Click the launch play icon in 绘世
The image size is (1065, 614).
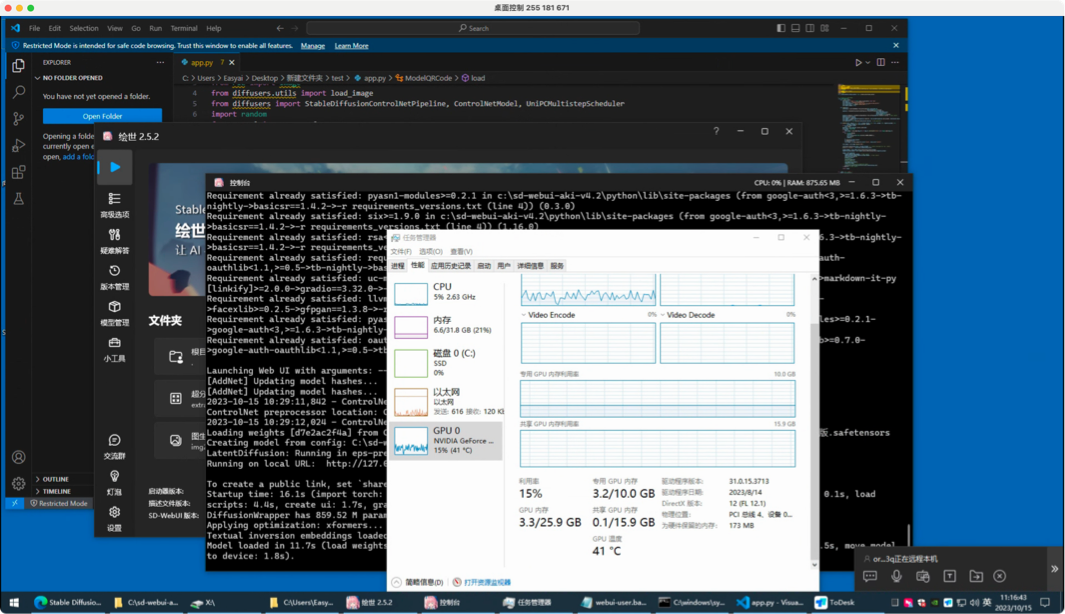115,167
